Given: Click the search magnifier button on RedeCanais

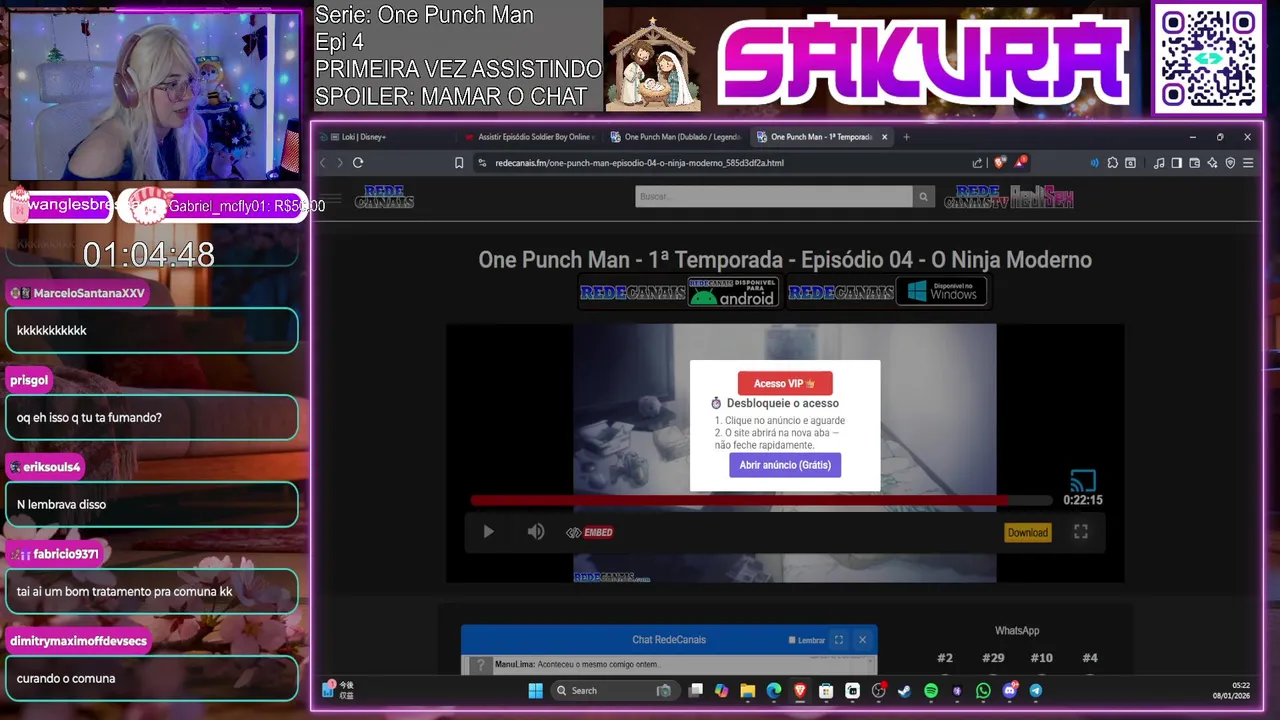Looking at the screenshot, I should tap(925, 197).
